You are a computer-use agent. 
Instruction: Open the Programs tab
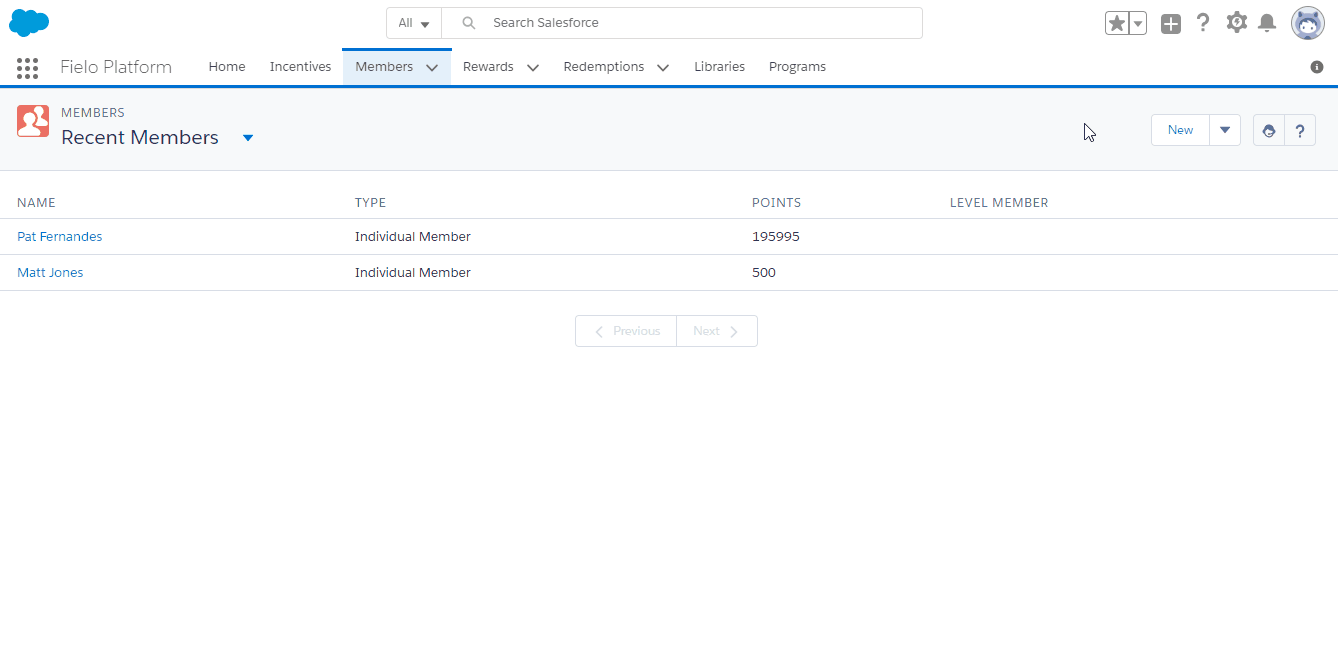click(x=797, y=67)
